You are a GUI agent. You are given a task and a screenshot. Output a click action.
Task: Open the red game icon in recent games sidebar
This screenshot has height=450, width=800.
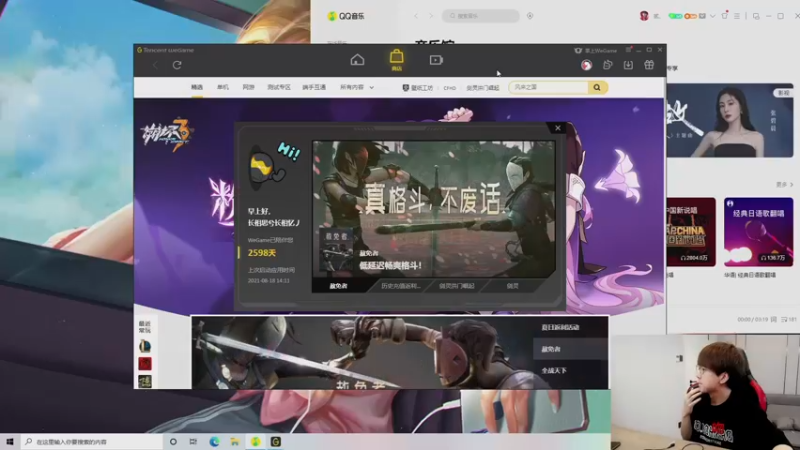click(145, 364)
